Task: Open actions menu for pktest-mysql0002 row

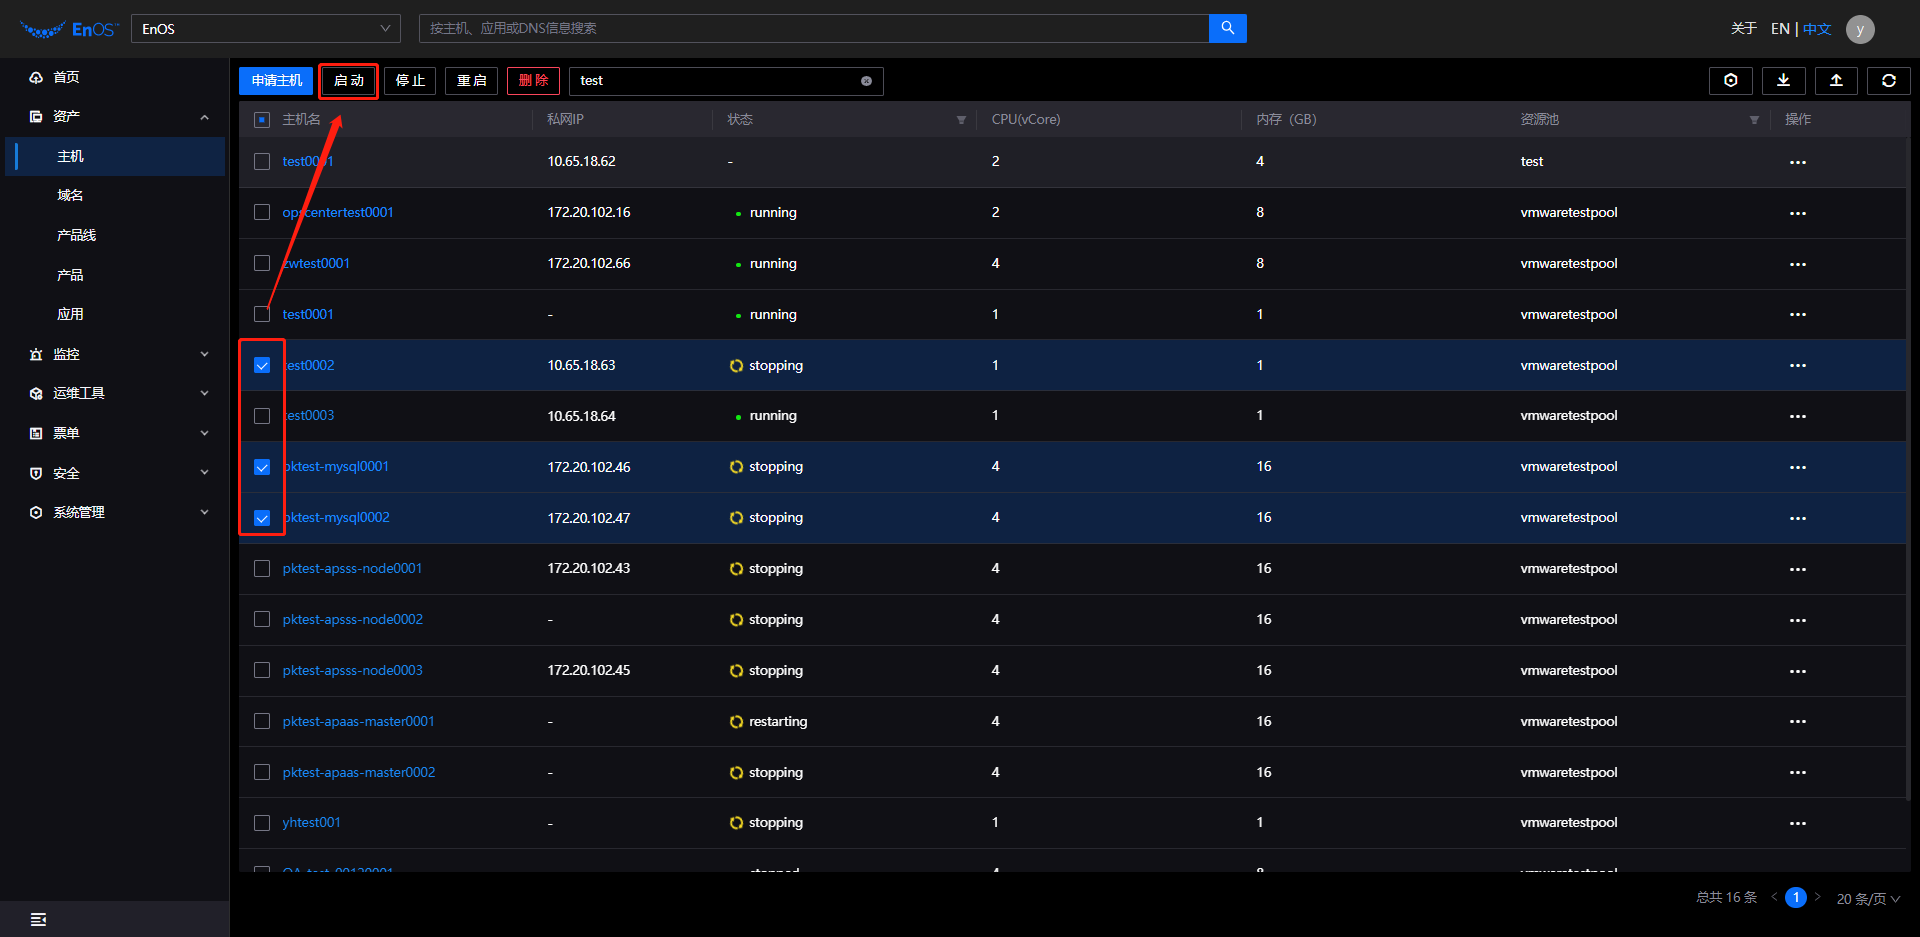Action: [x=1797, y=518]
